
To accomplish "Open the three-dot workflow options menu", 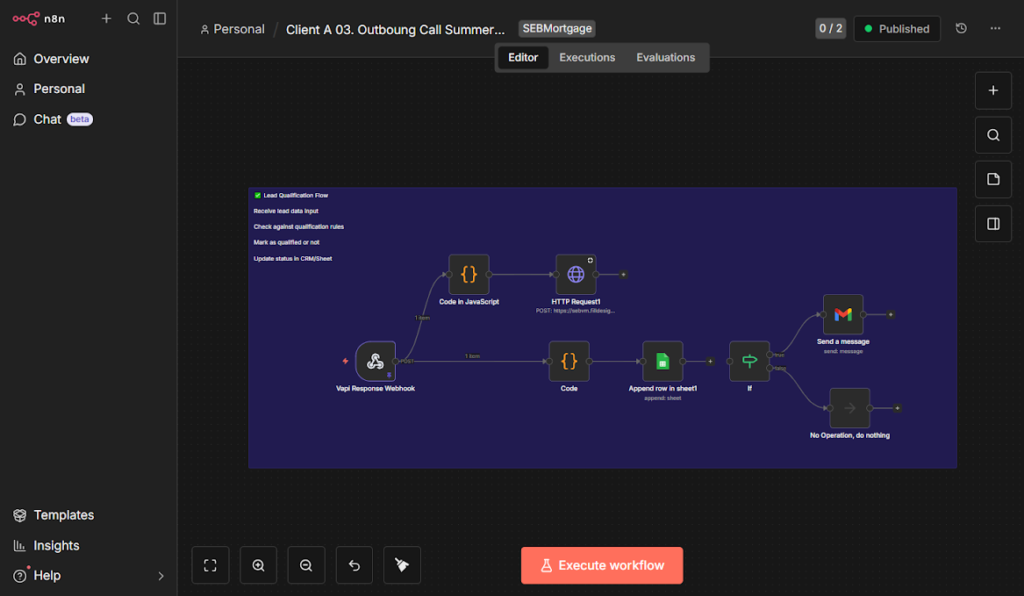I will (x=995, y=29).
